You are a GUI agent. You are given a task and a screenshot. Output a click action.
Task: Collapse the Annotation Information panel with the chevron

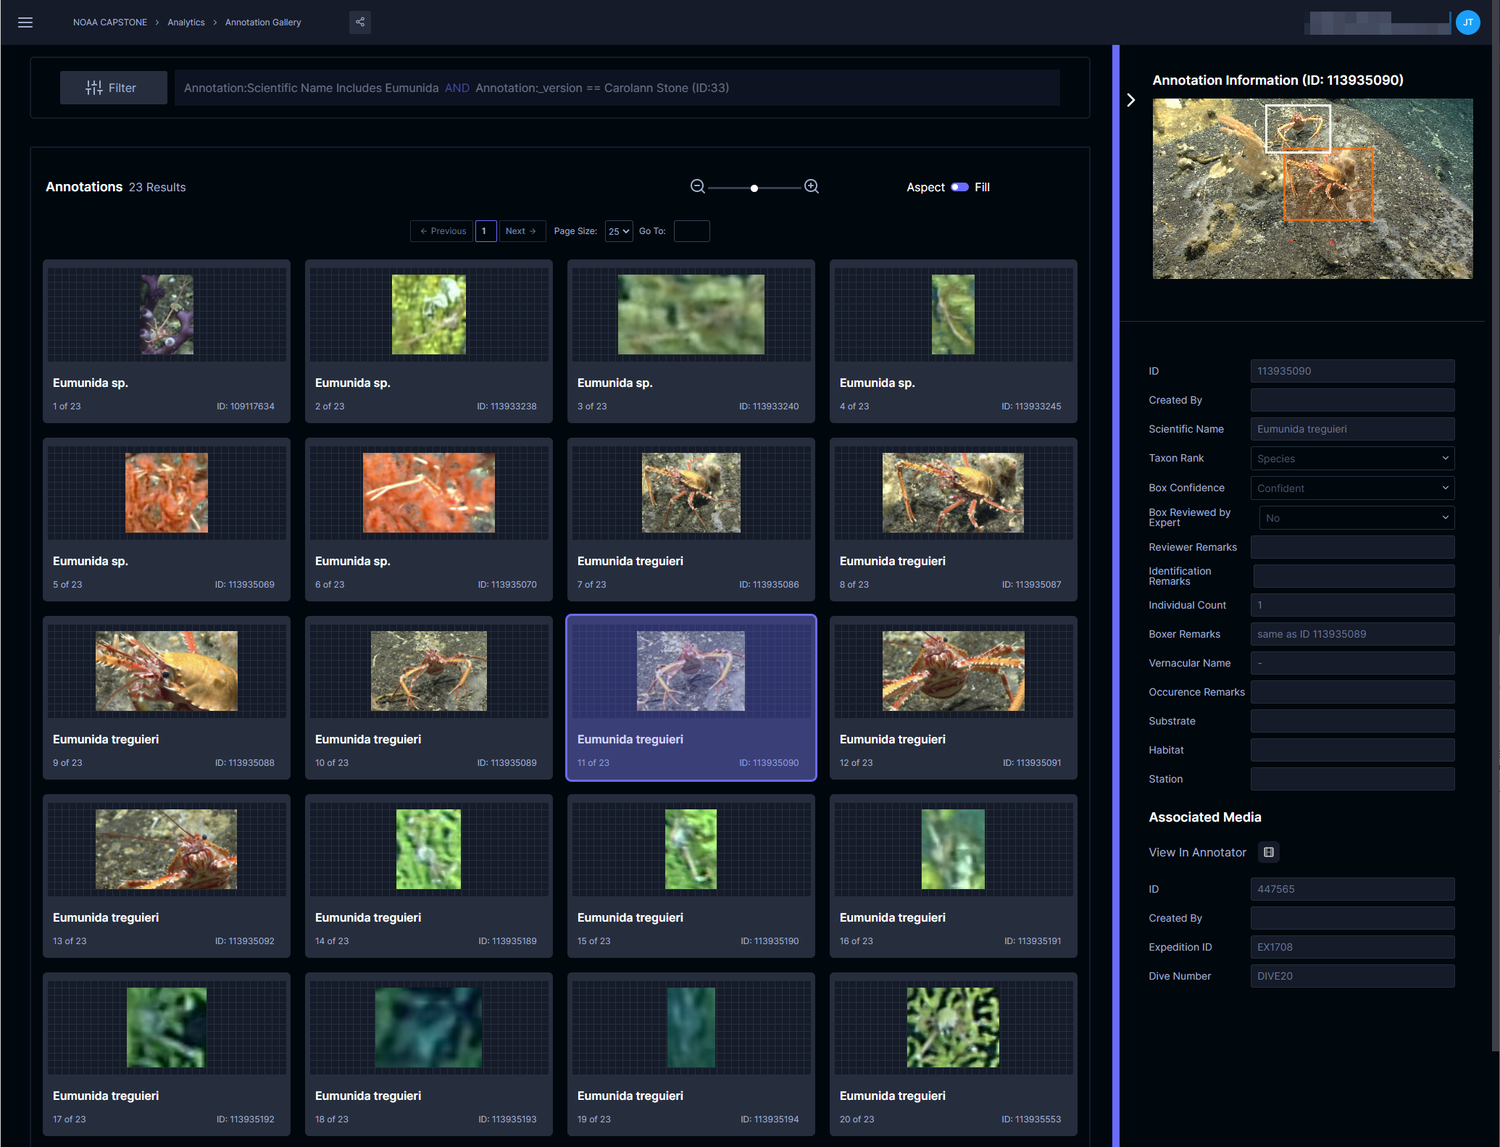pos(1131,100)
